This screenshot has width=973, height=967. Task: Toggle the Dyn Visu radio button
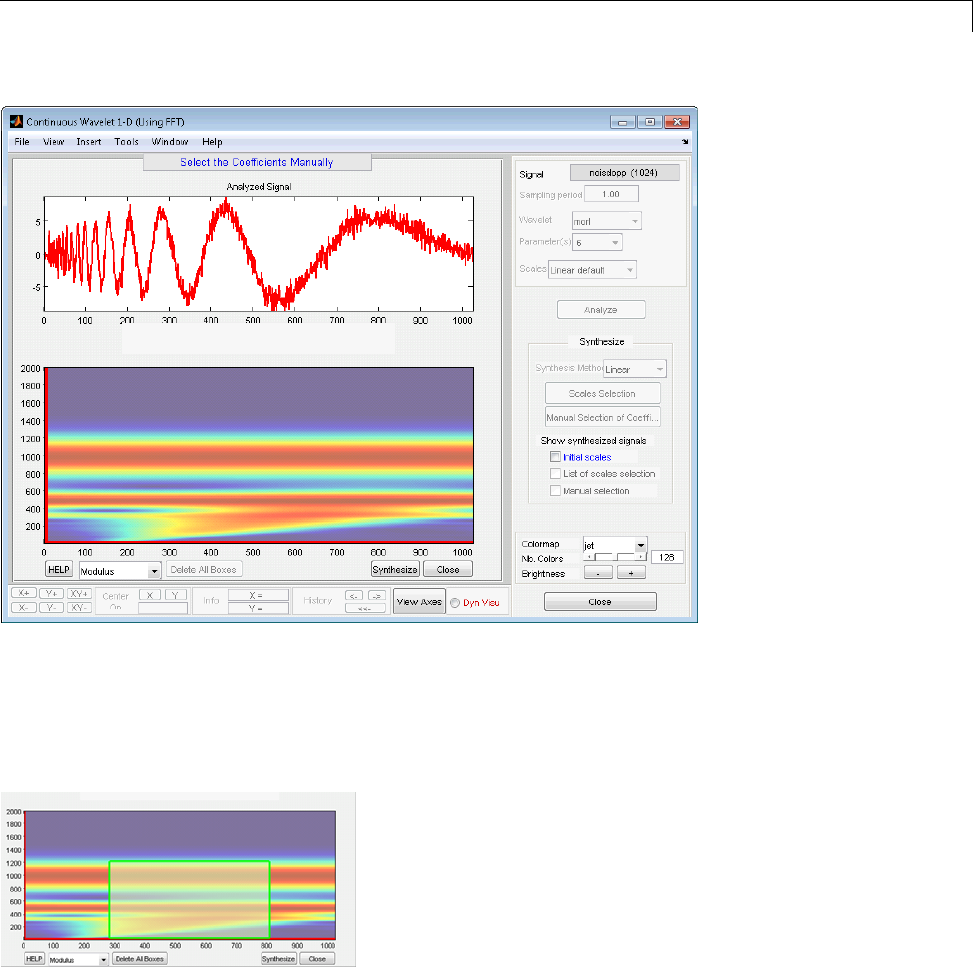(455, 603)
